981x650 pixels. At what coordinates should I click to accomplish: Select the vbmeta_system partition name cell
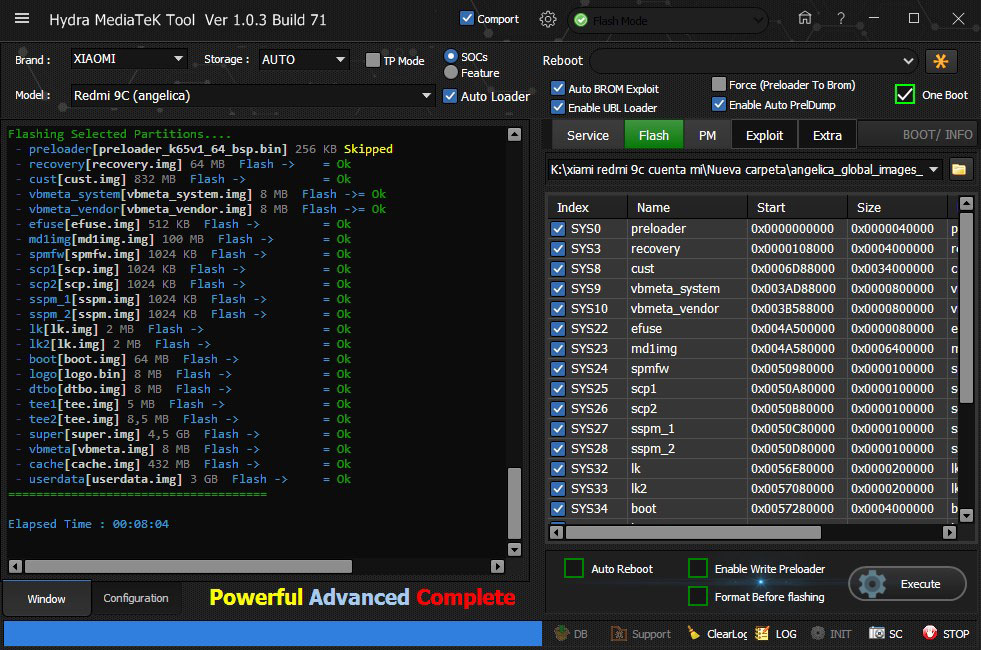(x=687, y=288)
